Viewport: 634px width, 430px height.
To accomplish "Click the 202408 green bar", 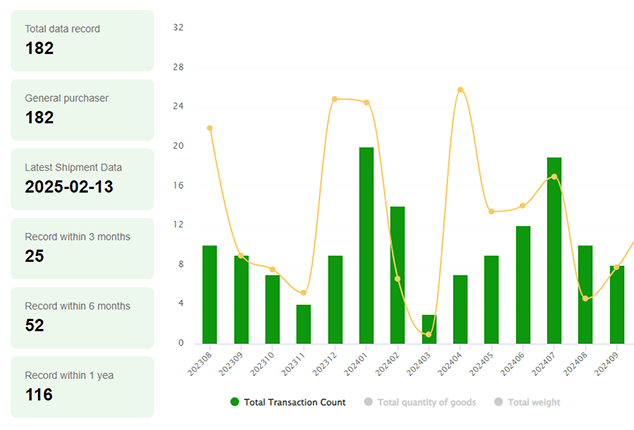I will (x=585, y=294).
